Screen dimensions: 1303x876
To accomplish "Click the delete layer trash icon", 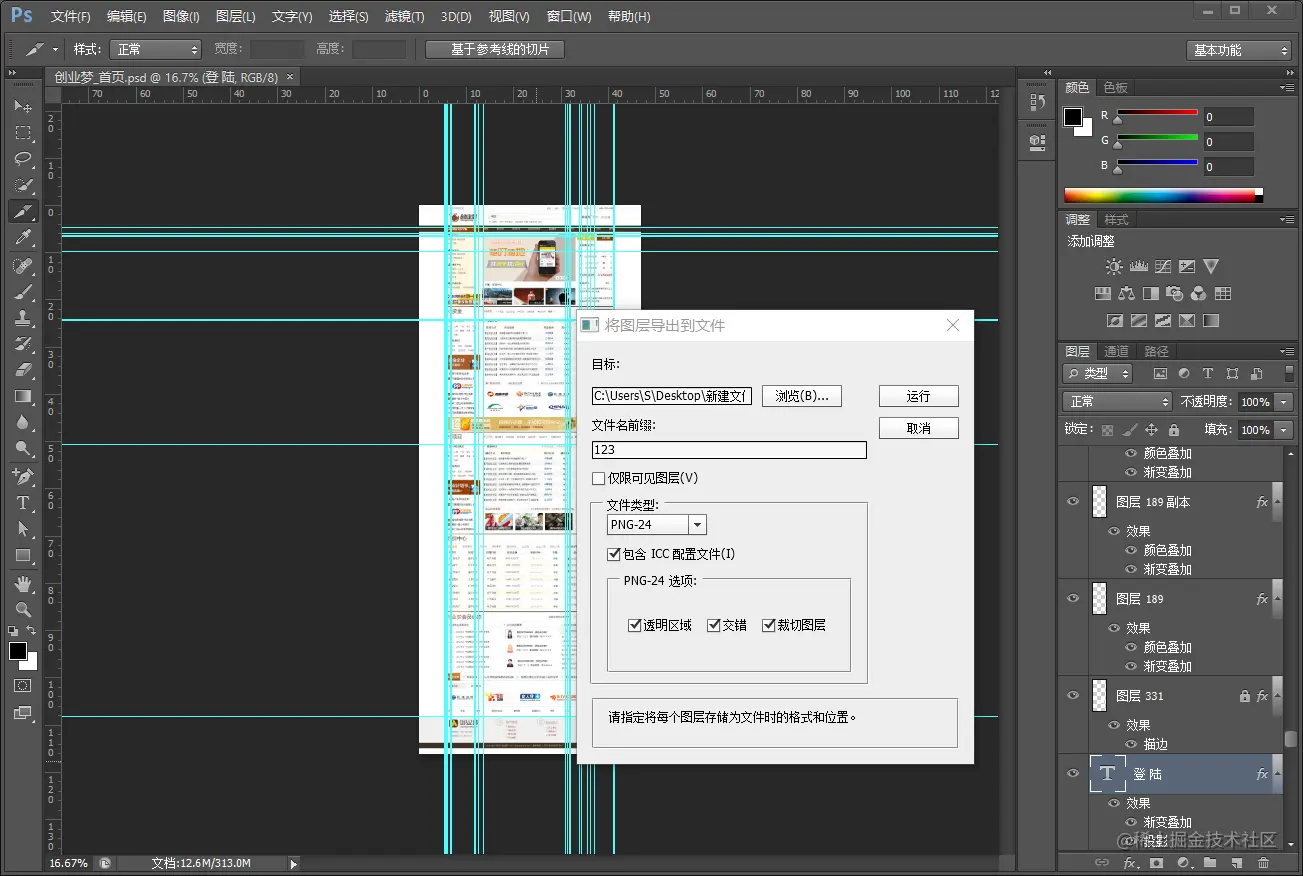I will tap(1263, 862).
